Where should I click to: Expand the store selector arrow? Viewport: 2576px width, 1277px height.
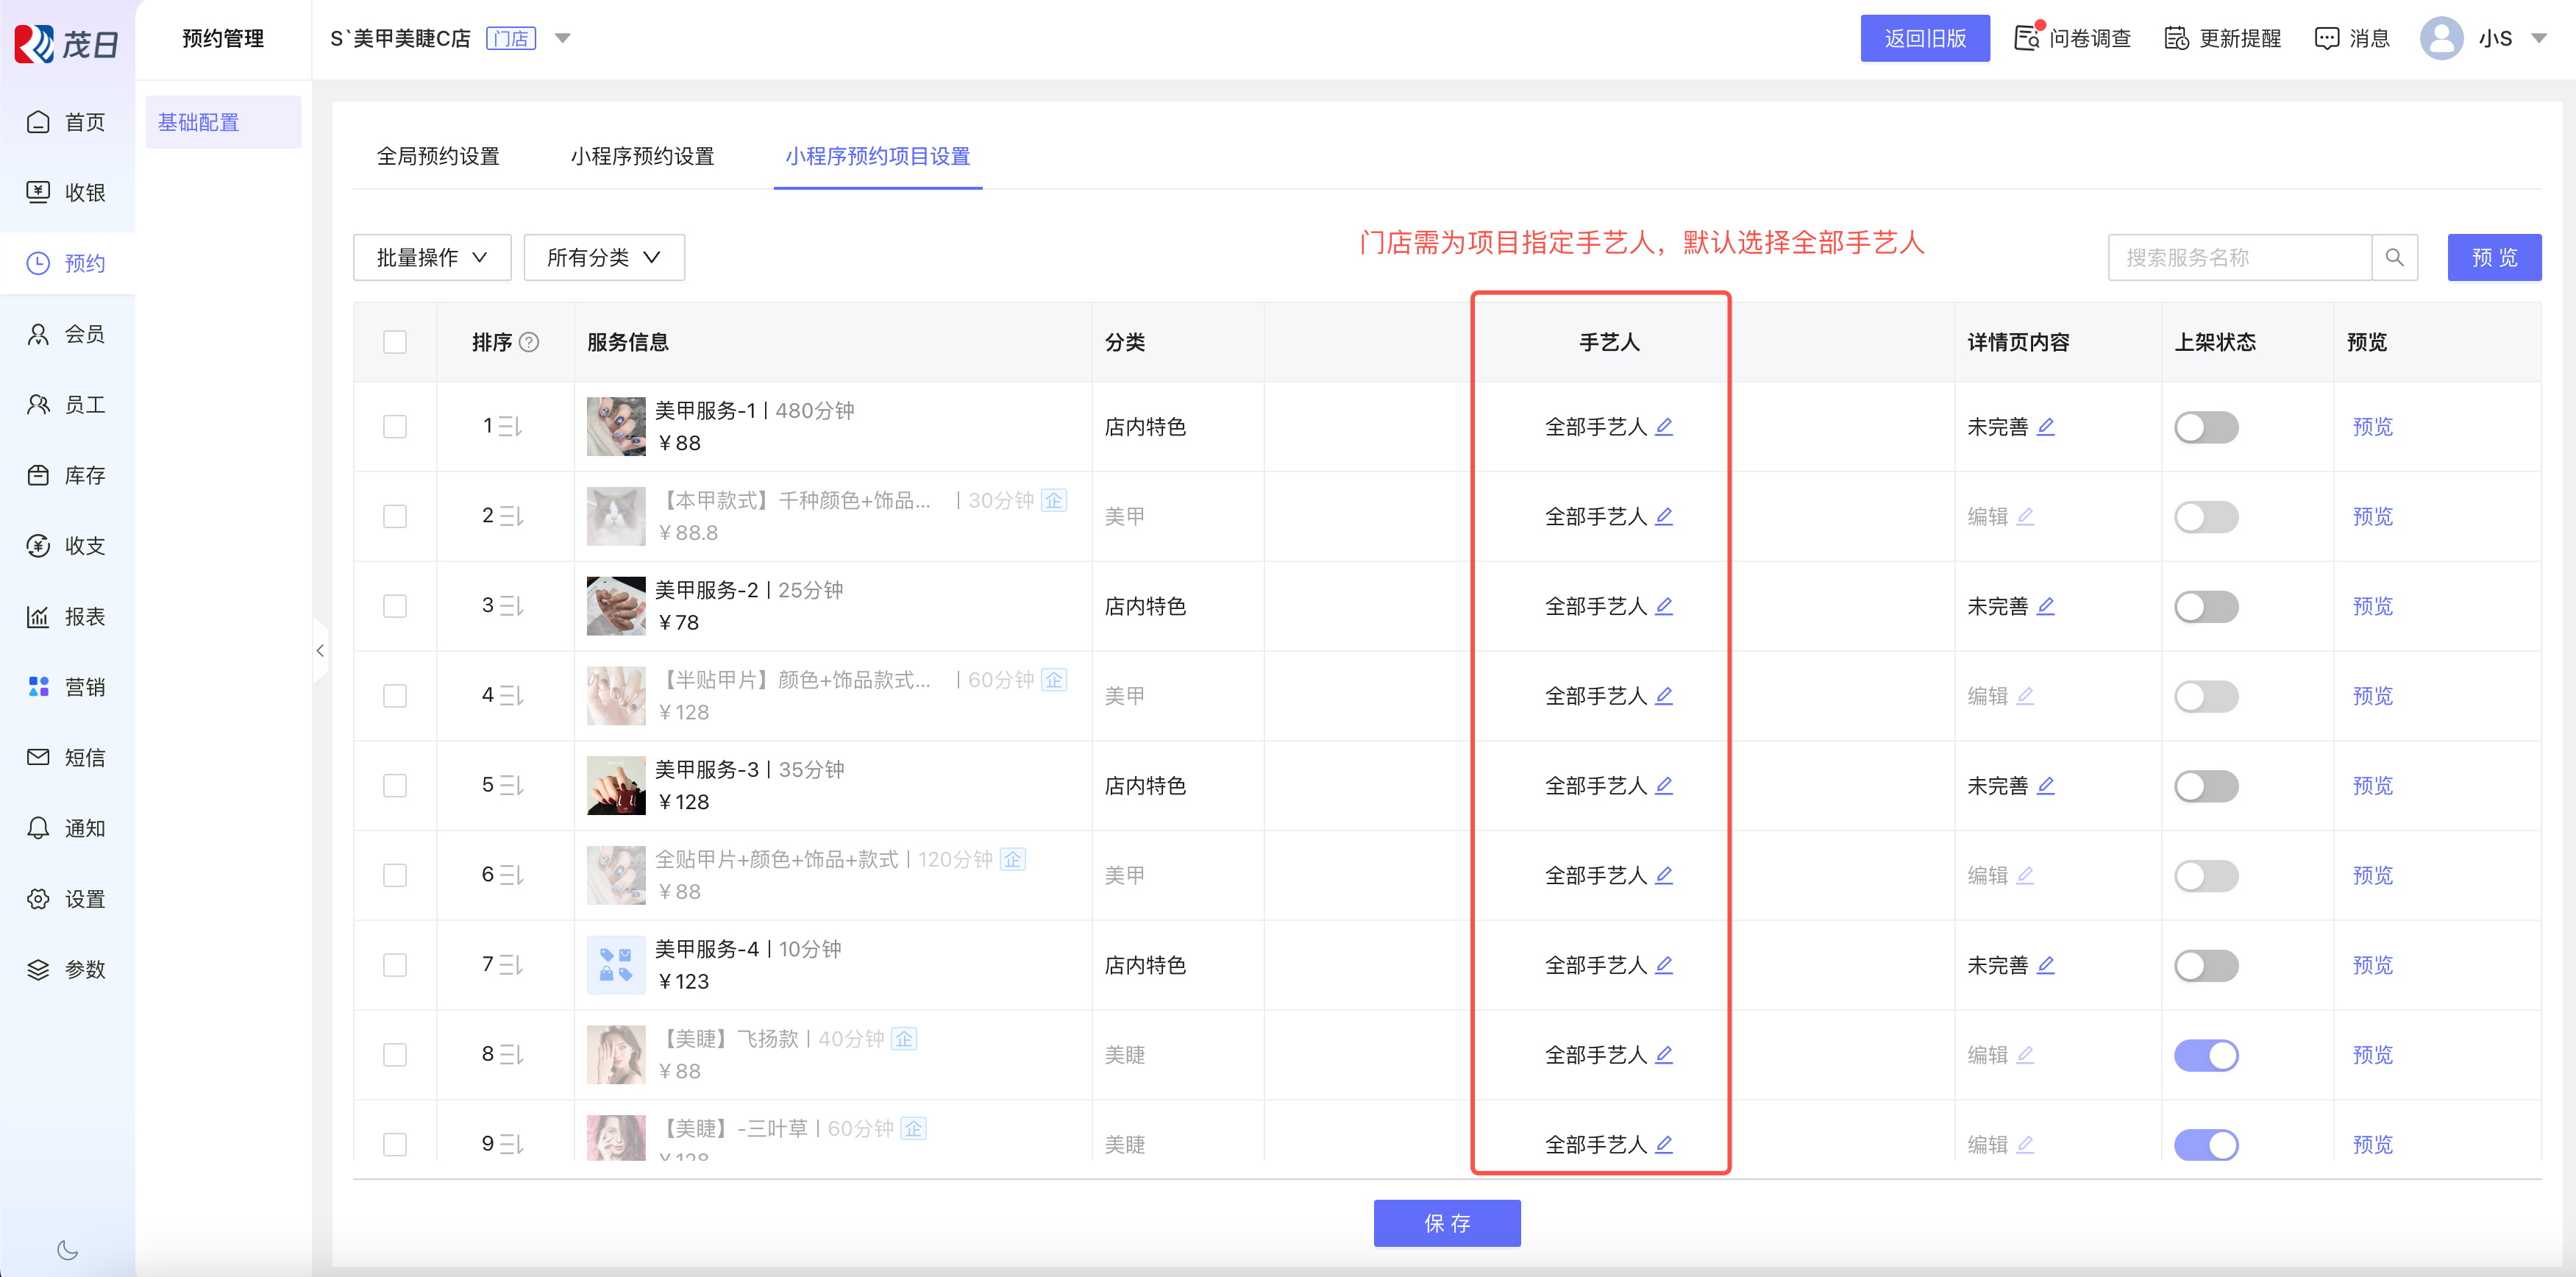(563, 38)
